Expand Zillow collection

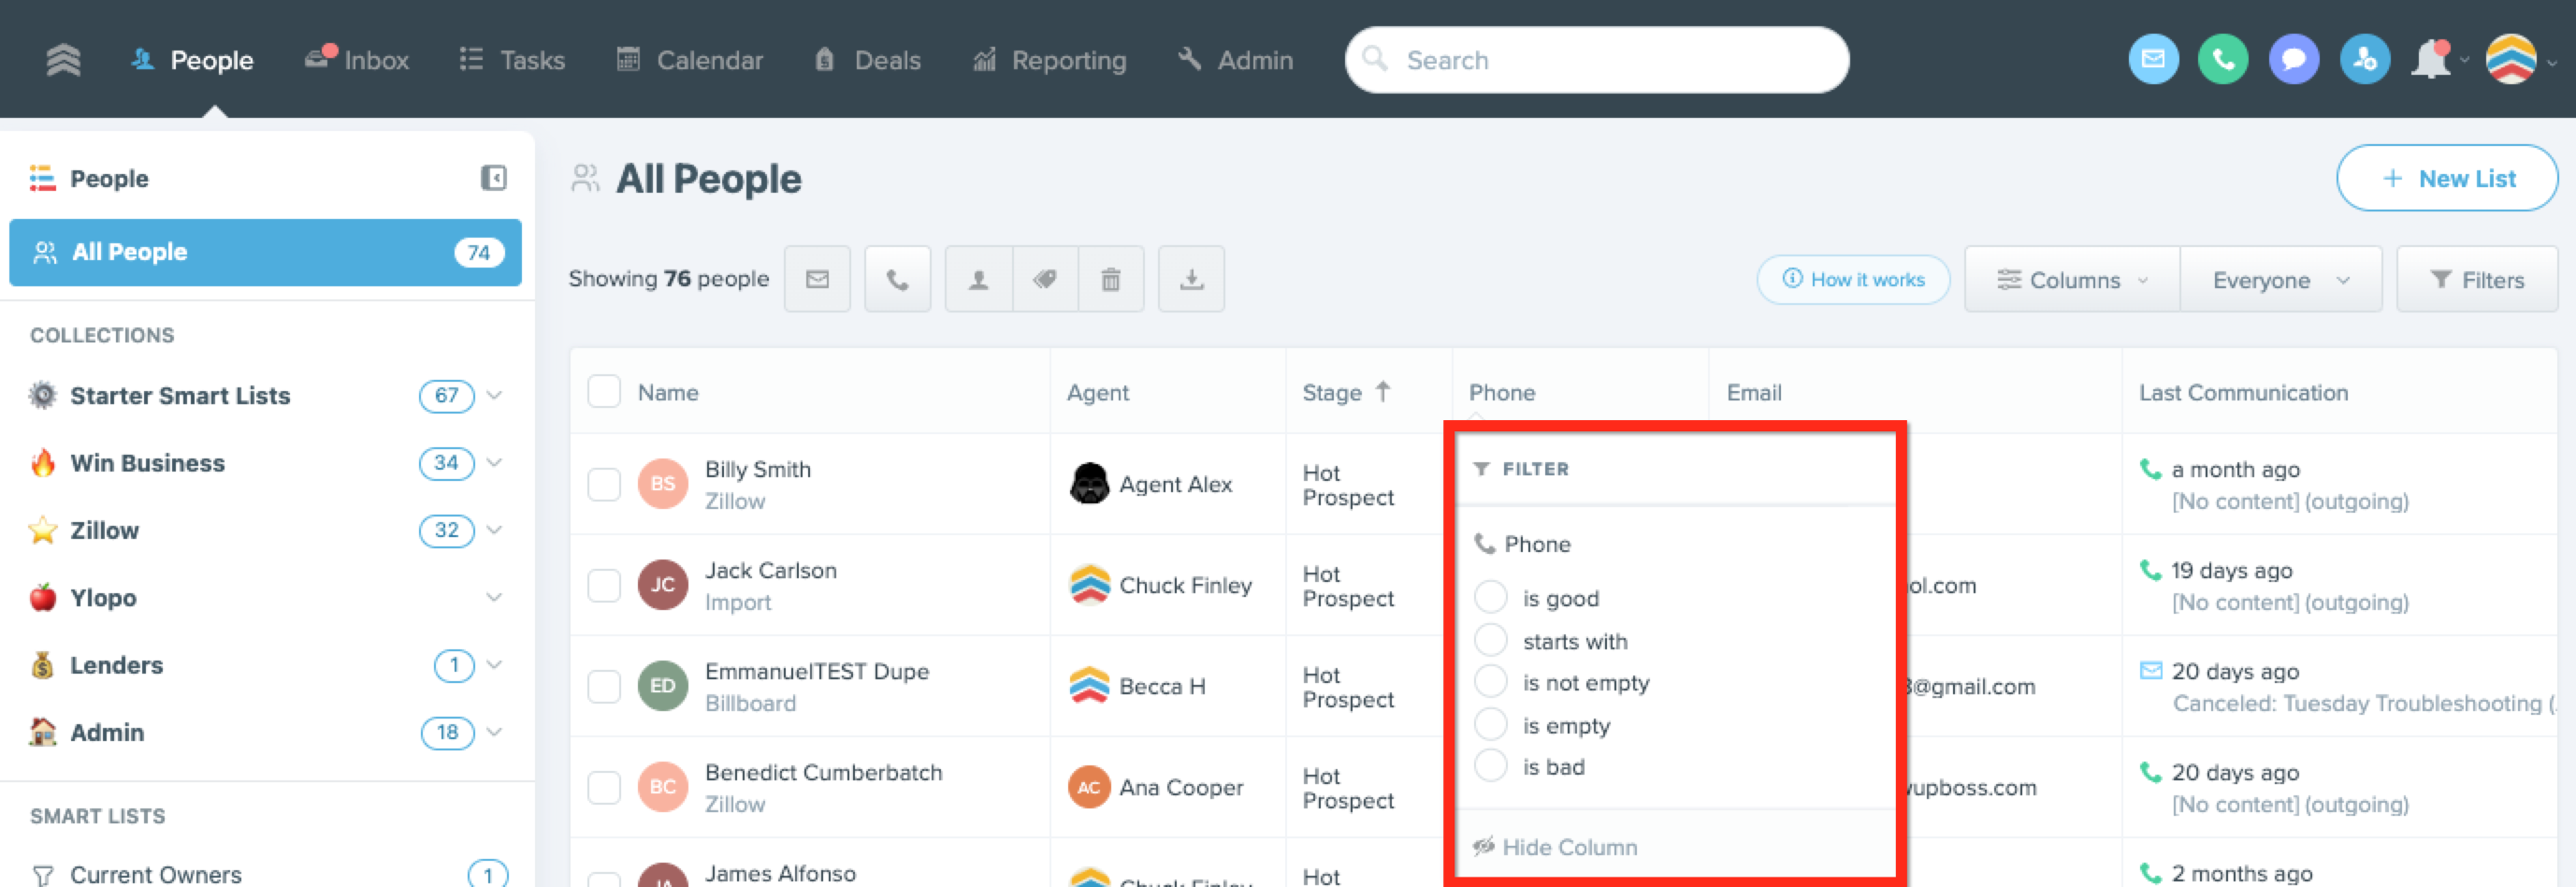click(494, 530)
